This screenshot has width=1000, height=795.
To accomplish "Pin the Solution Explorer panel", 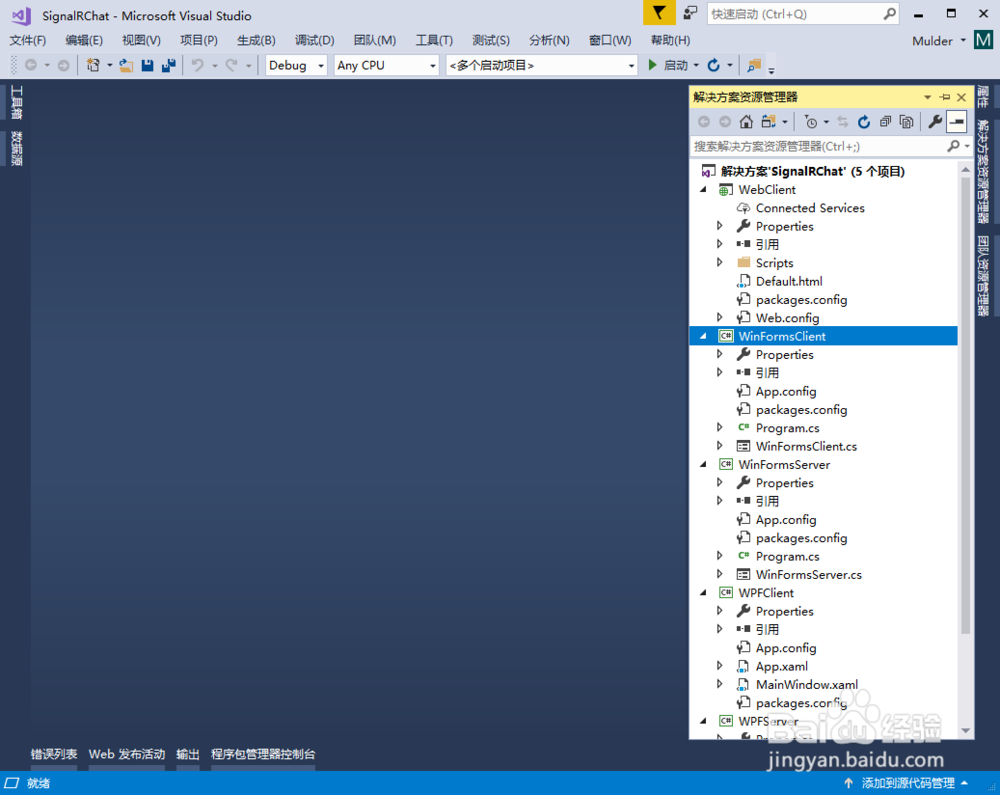I will (x=943, y=97).
